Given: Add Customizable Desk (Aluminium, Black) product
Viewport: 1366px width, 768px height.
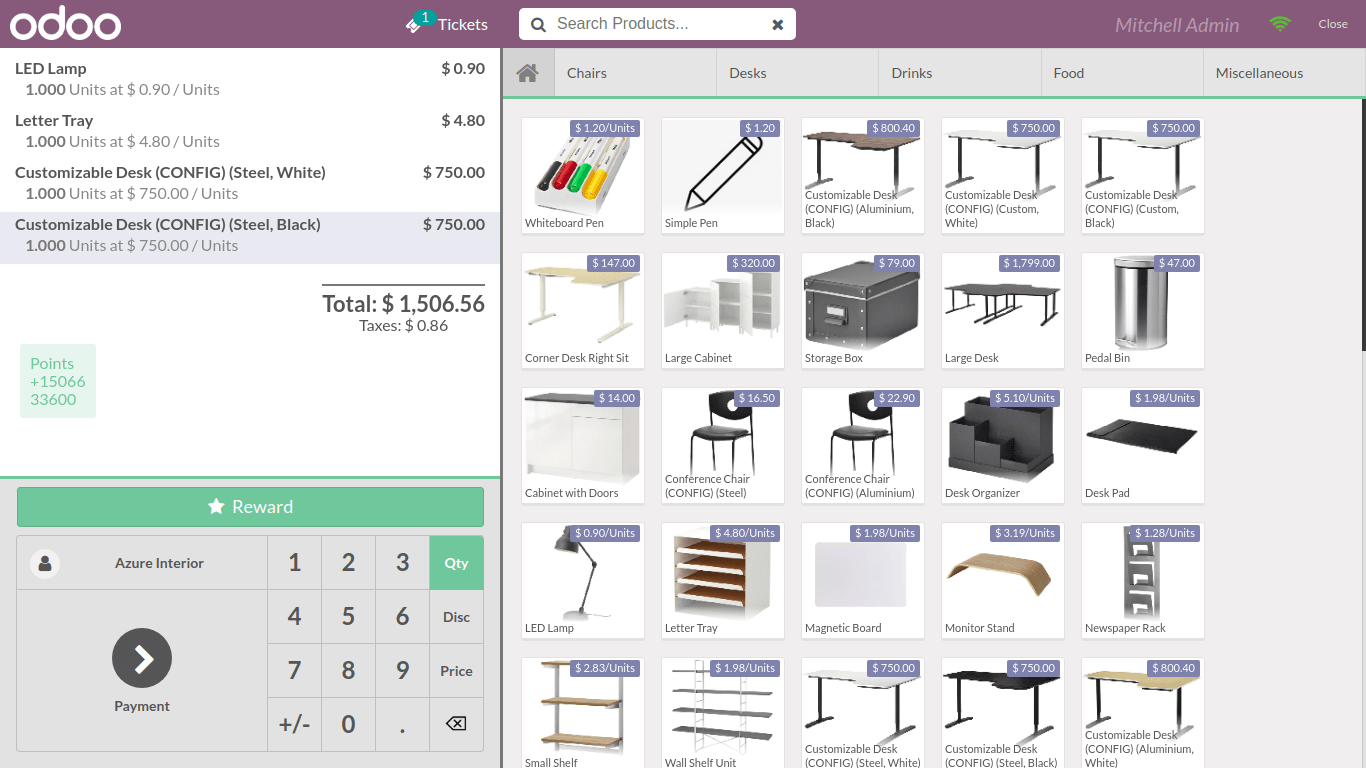Looking at the screenshot, I should (x=863, y=176).
